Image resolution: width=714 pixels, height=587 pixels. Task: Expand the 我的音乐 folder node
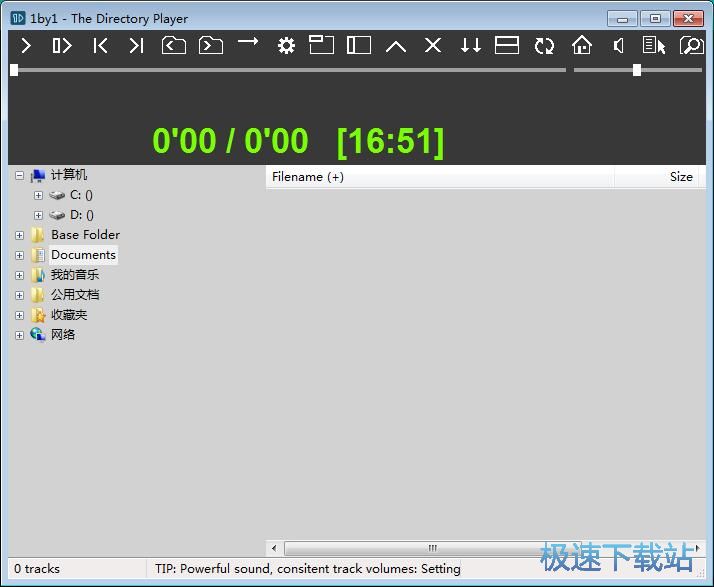click(19, 275)
